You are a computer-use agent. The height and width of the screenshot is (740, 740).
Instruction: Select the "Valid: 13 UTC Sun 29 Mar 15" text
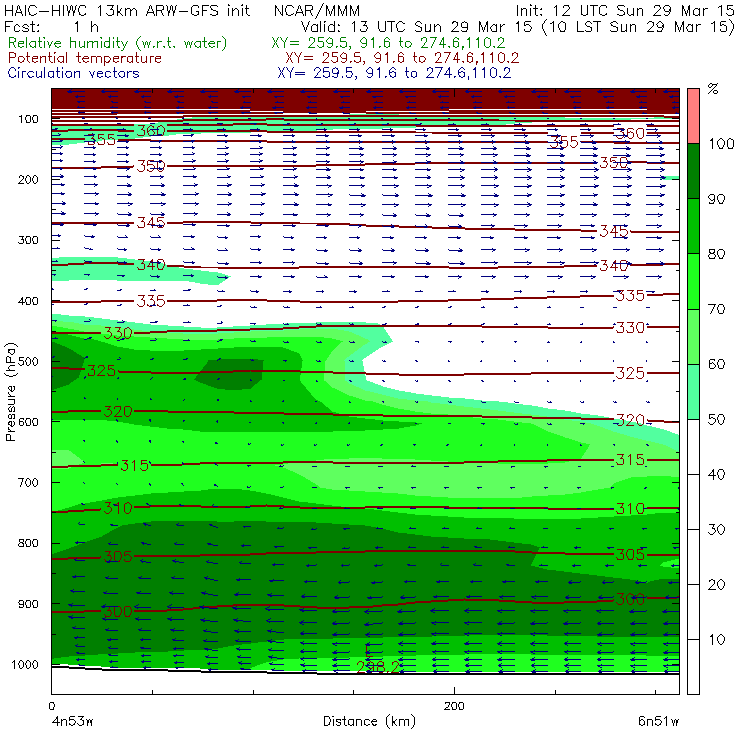(416, 26)
